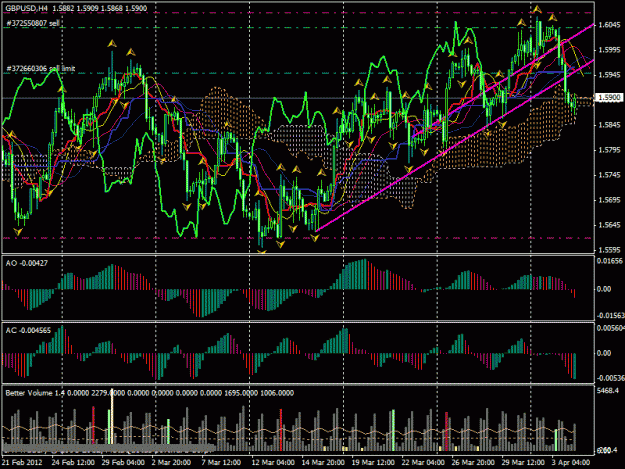Click the volume scale value 5468.4

point(608,391)
